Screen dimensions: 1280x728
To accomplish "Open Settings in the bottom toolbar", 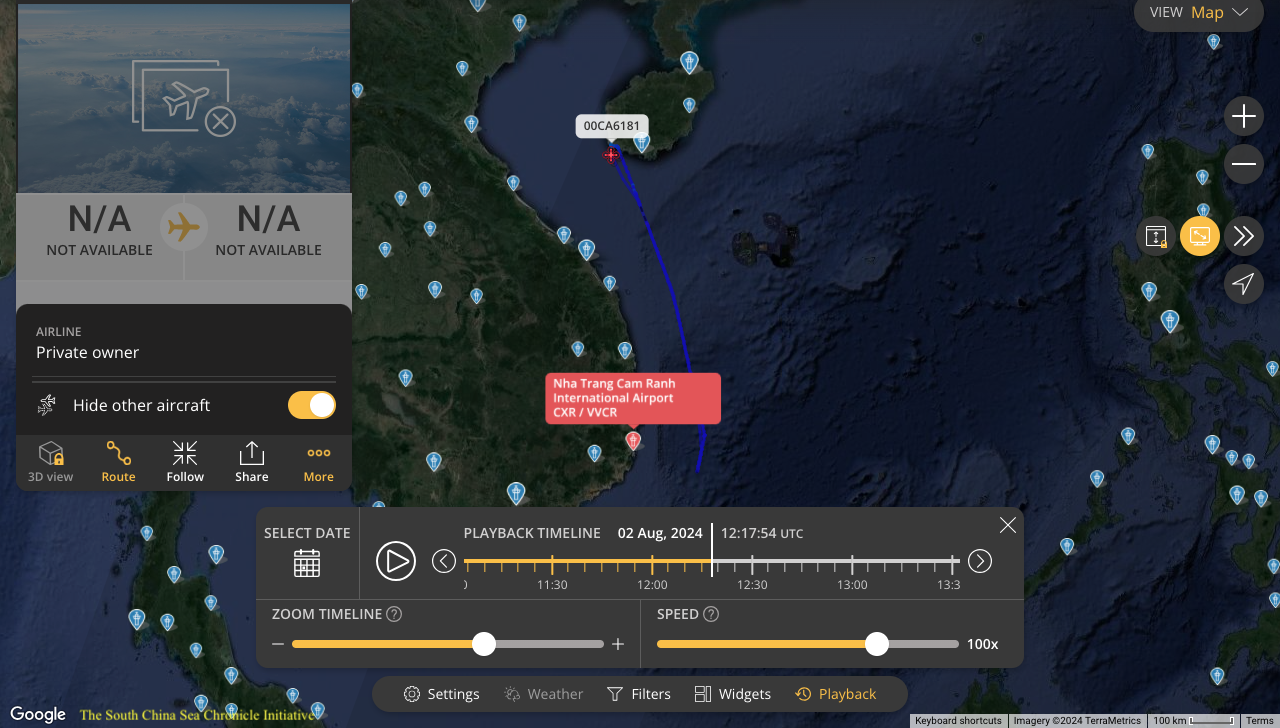I will click(442, 694).
